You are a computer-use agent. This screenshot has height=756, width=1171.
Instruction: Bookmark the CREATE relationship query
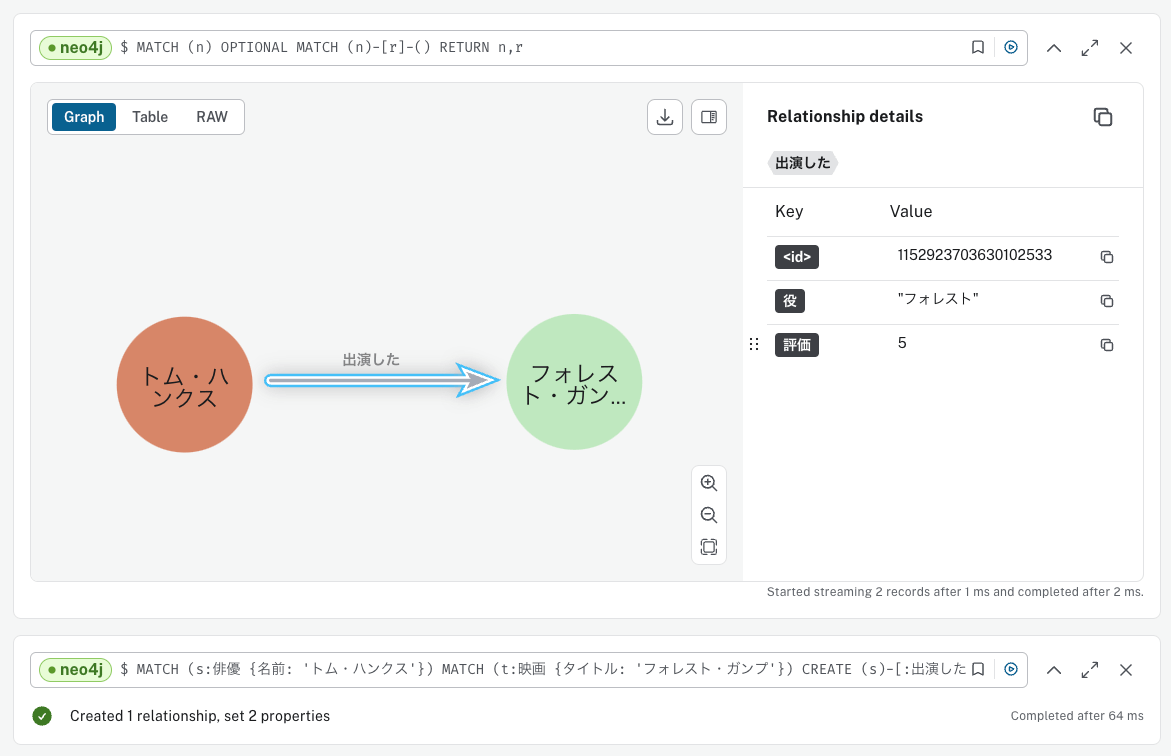pyautogui.click(x=978, y=669)
